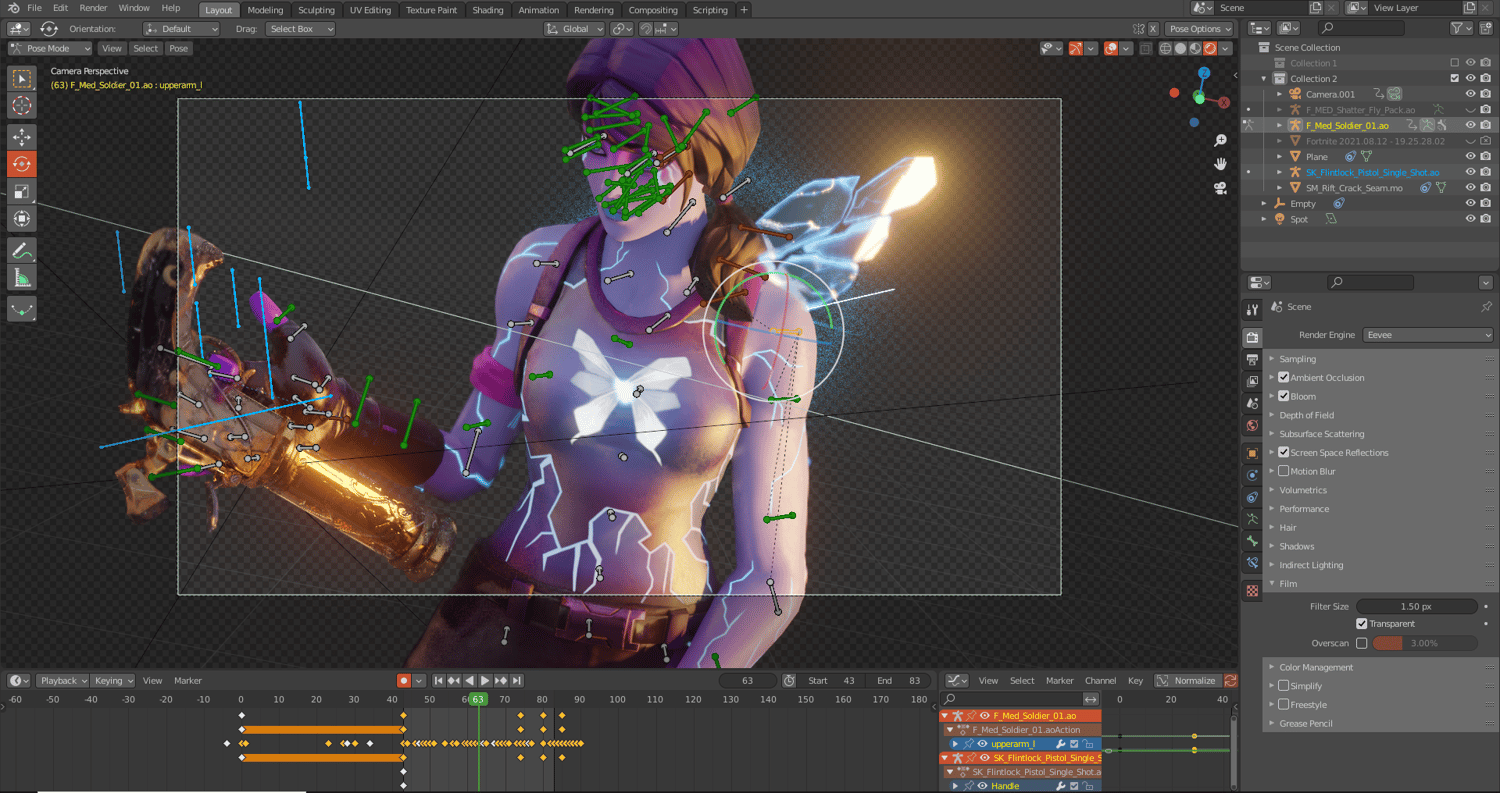Activate the Move tool
This screenshot has height=793, width=1500.
click(x=22, y=136)
